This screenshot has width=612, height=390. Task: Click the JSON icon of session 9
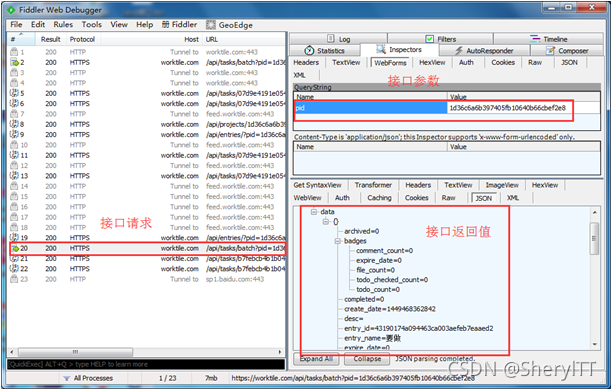(x=14, y=134)
